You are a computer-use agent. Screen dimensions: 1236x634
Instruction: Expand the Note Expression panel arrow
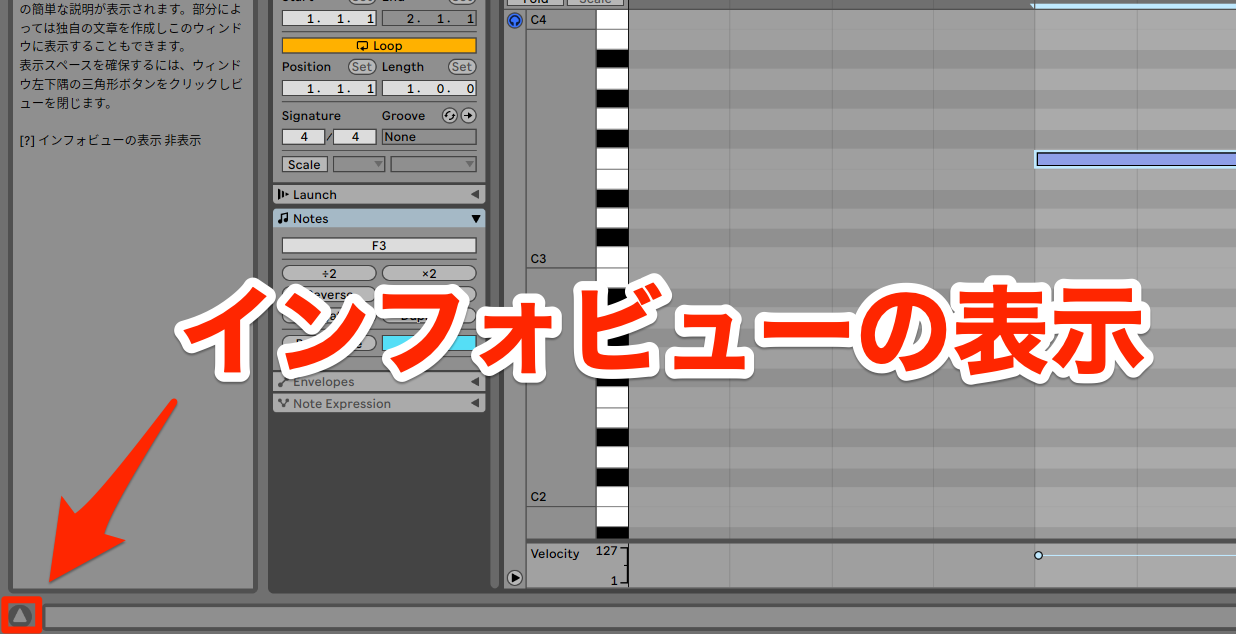[x=475, y=404]
